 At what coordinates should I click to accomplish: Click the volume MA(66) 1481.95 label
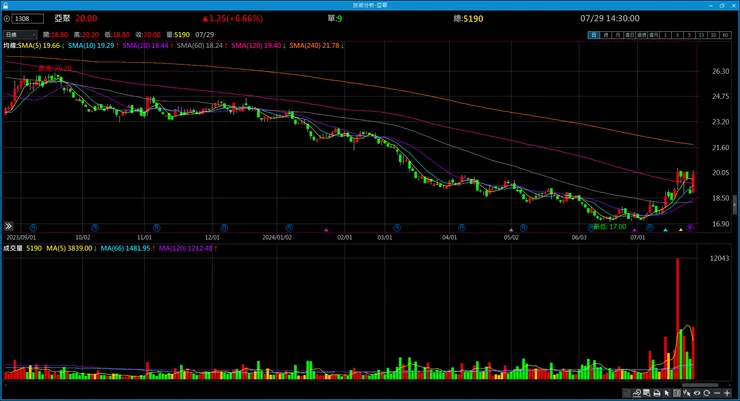click(x=128, y=248)
